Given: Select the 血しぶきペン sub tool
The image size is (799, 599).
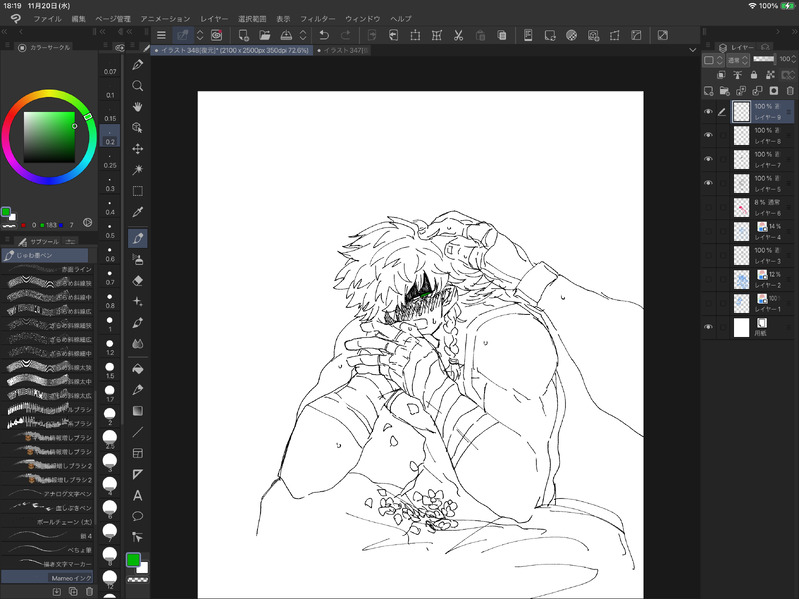Looking at the screenshot, I should click(47, 508).
